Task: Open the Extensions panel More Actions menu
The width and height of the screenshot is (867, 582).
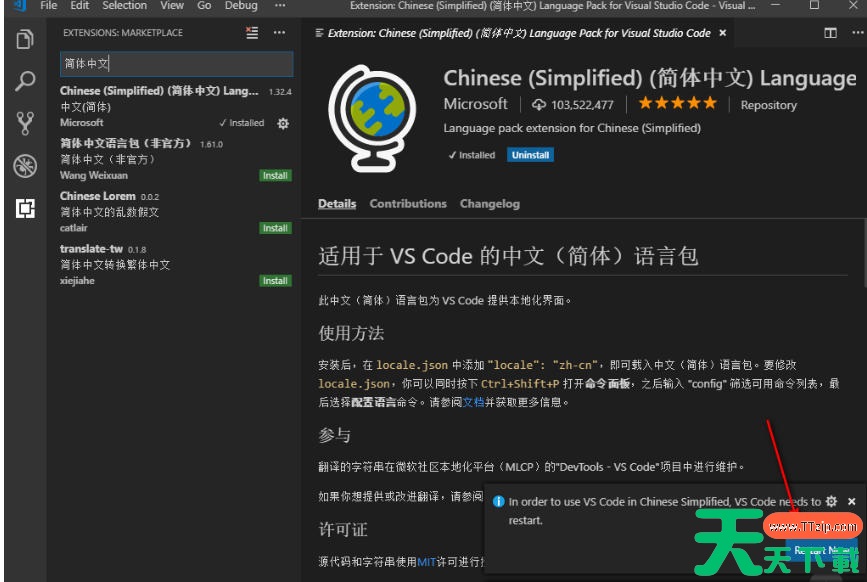Action: [278, 32]
